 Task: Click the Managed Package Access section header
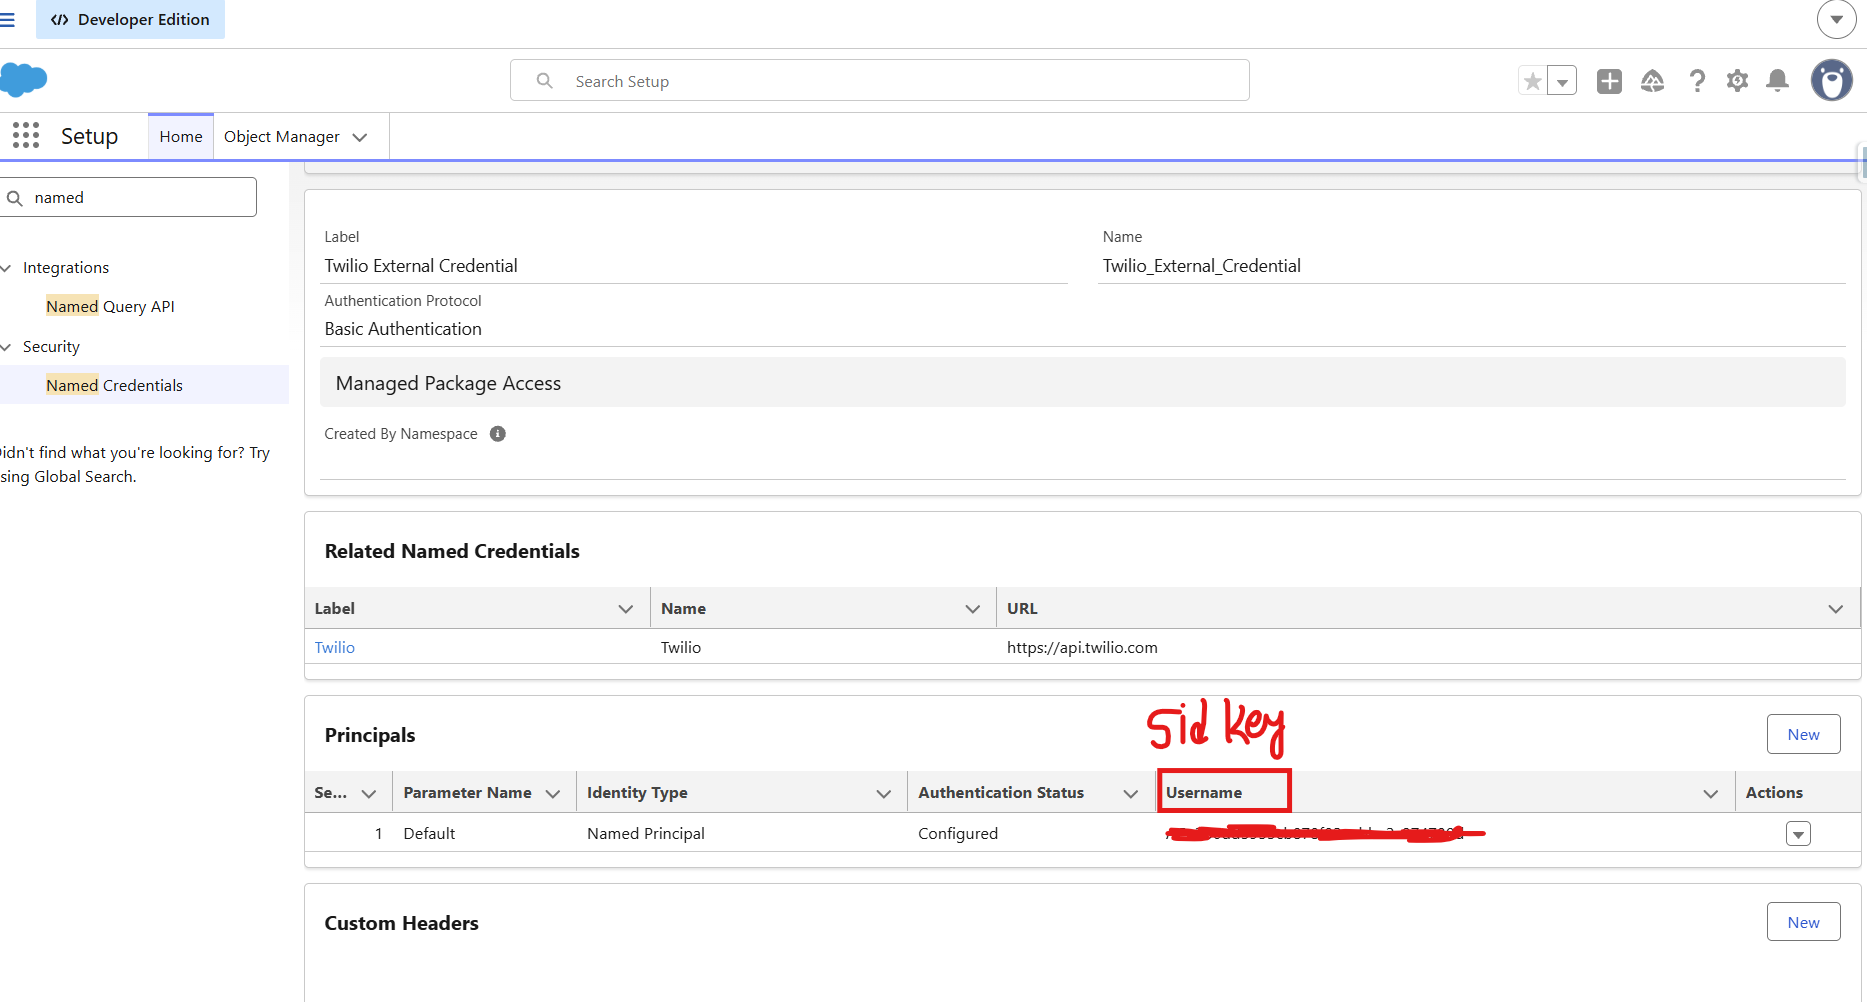[x=1082, y=383]
